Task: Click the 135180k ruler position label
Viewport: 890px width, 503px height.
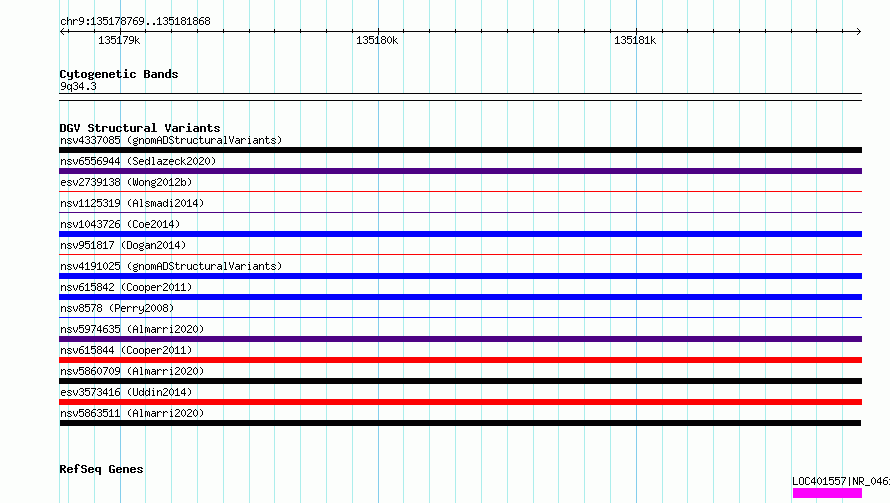Action: (377, 40)
